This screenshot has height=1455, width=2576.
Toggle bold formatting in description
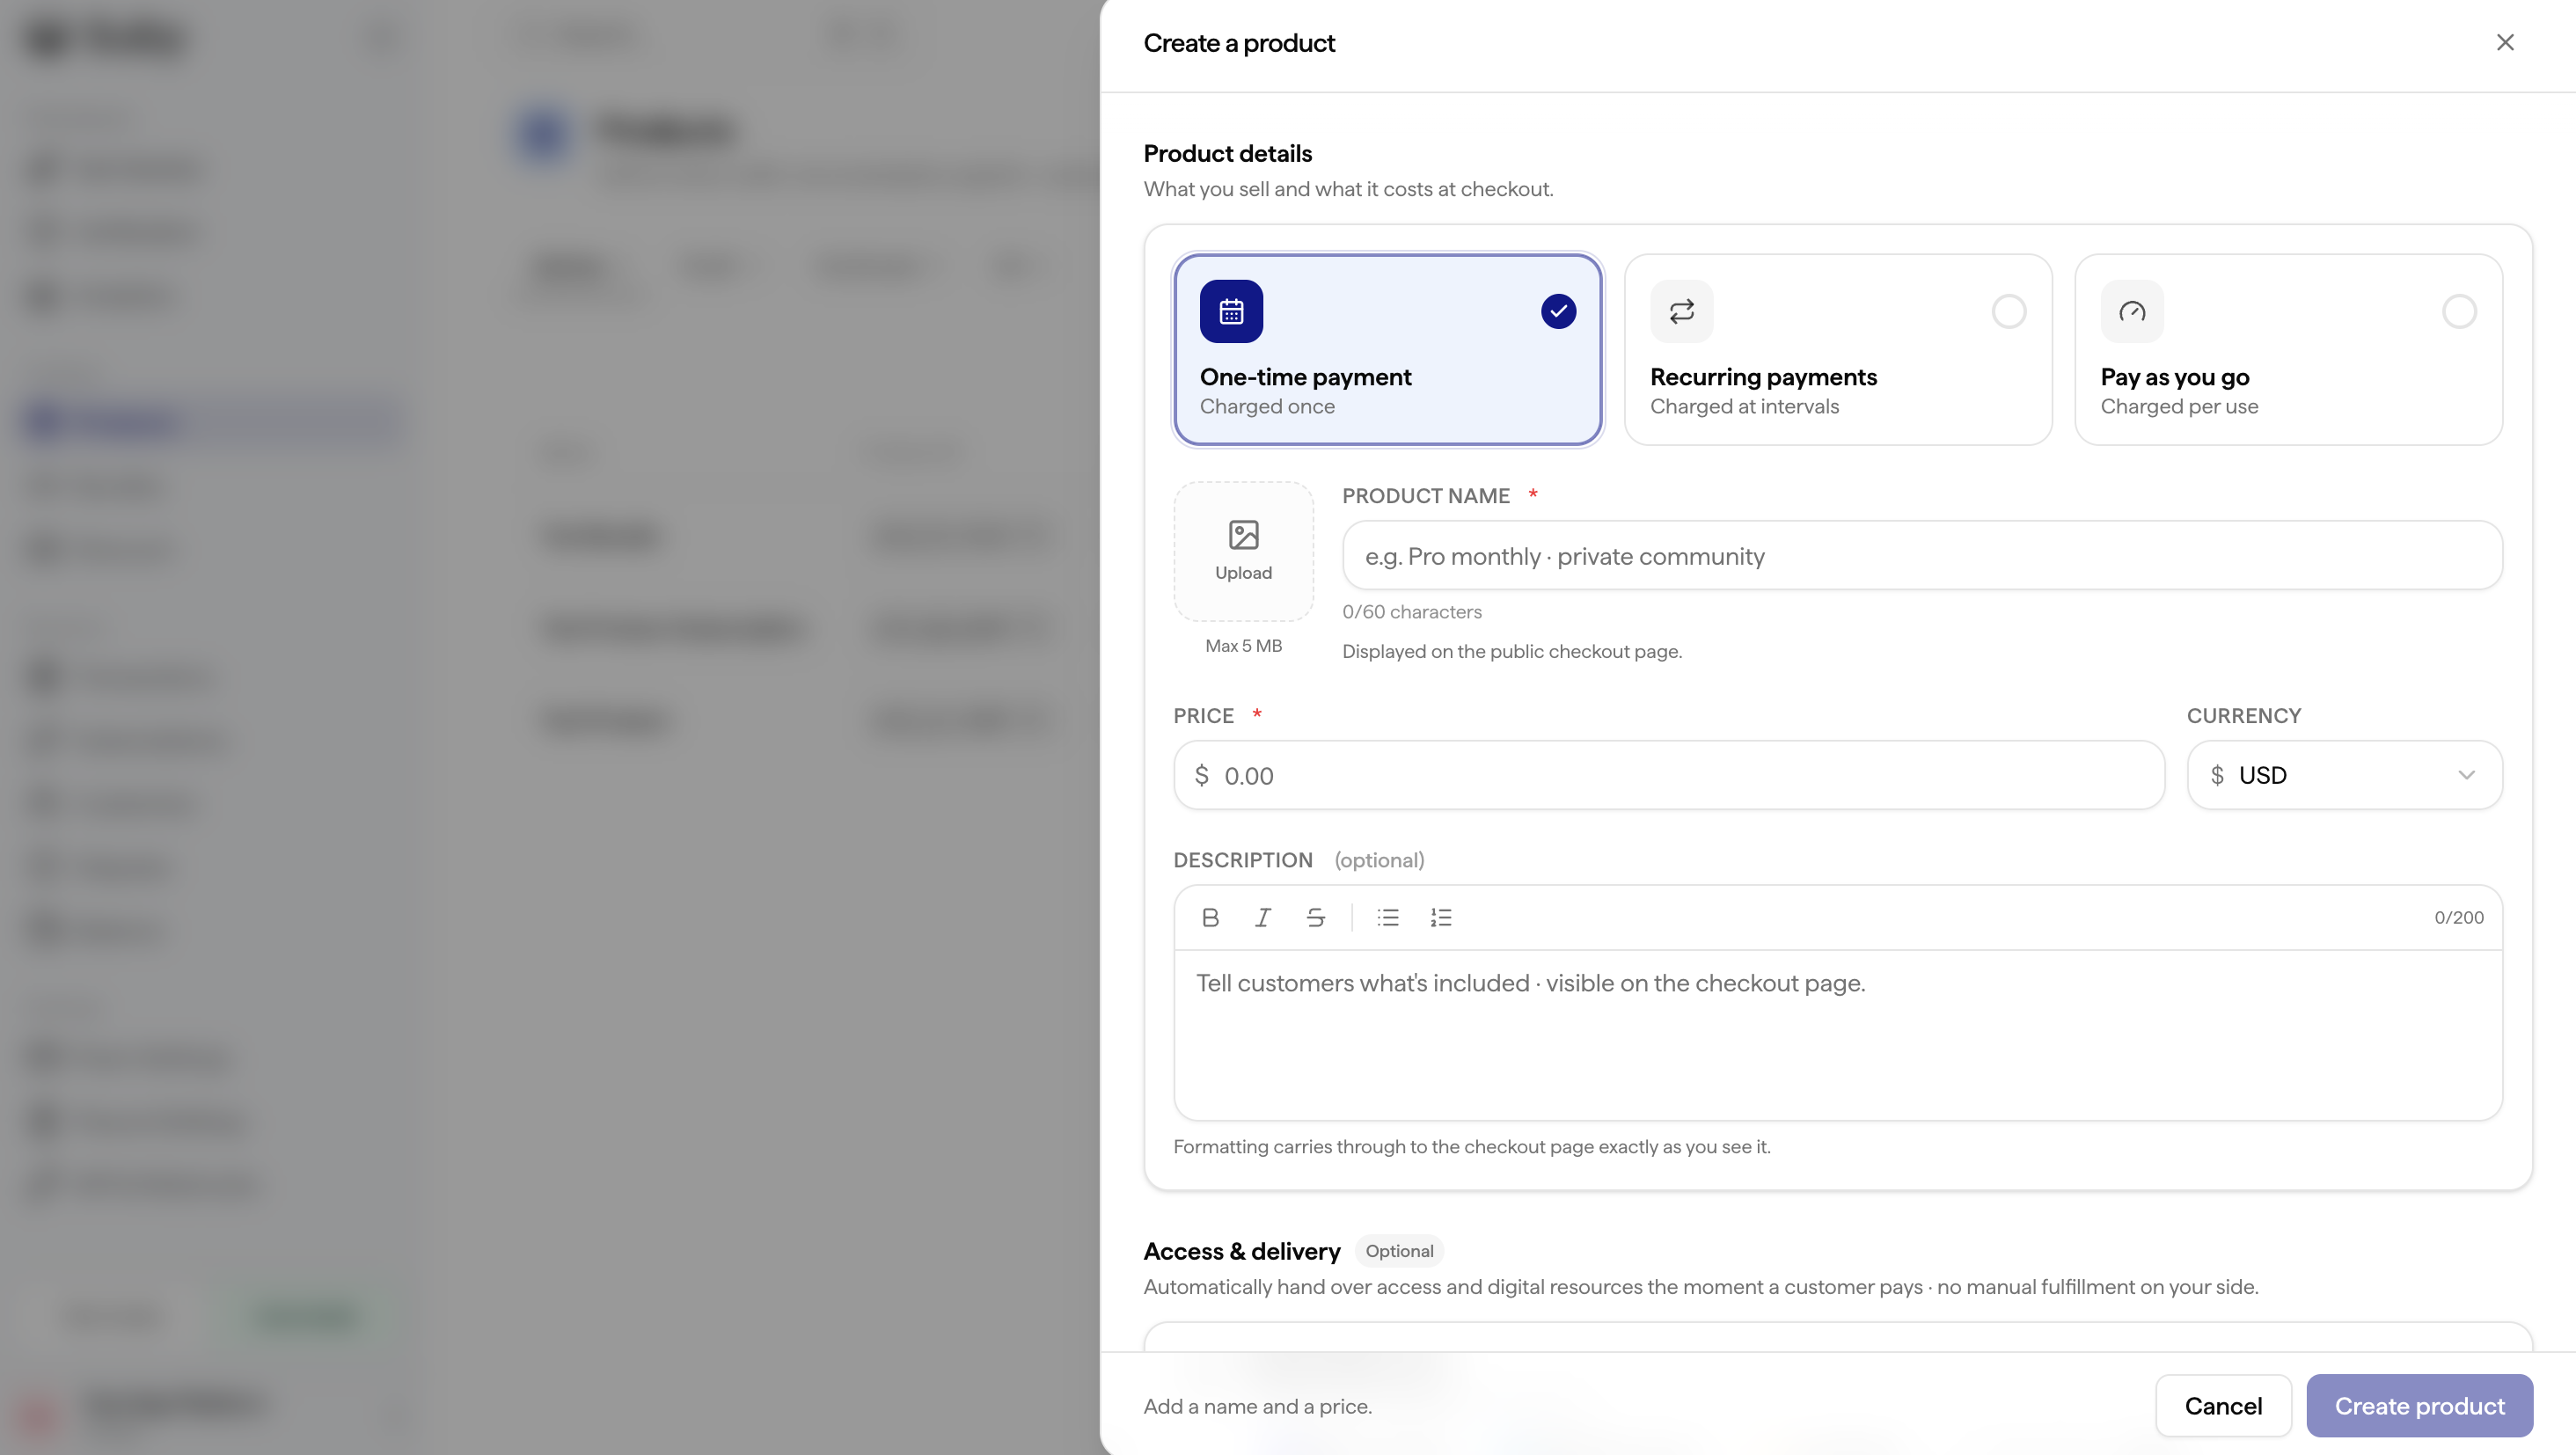1210,917
